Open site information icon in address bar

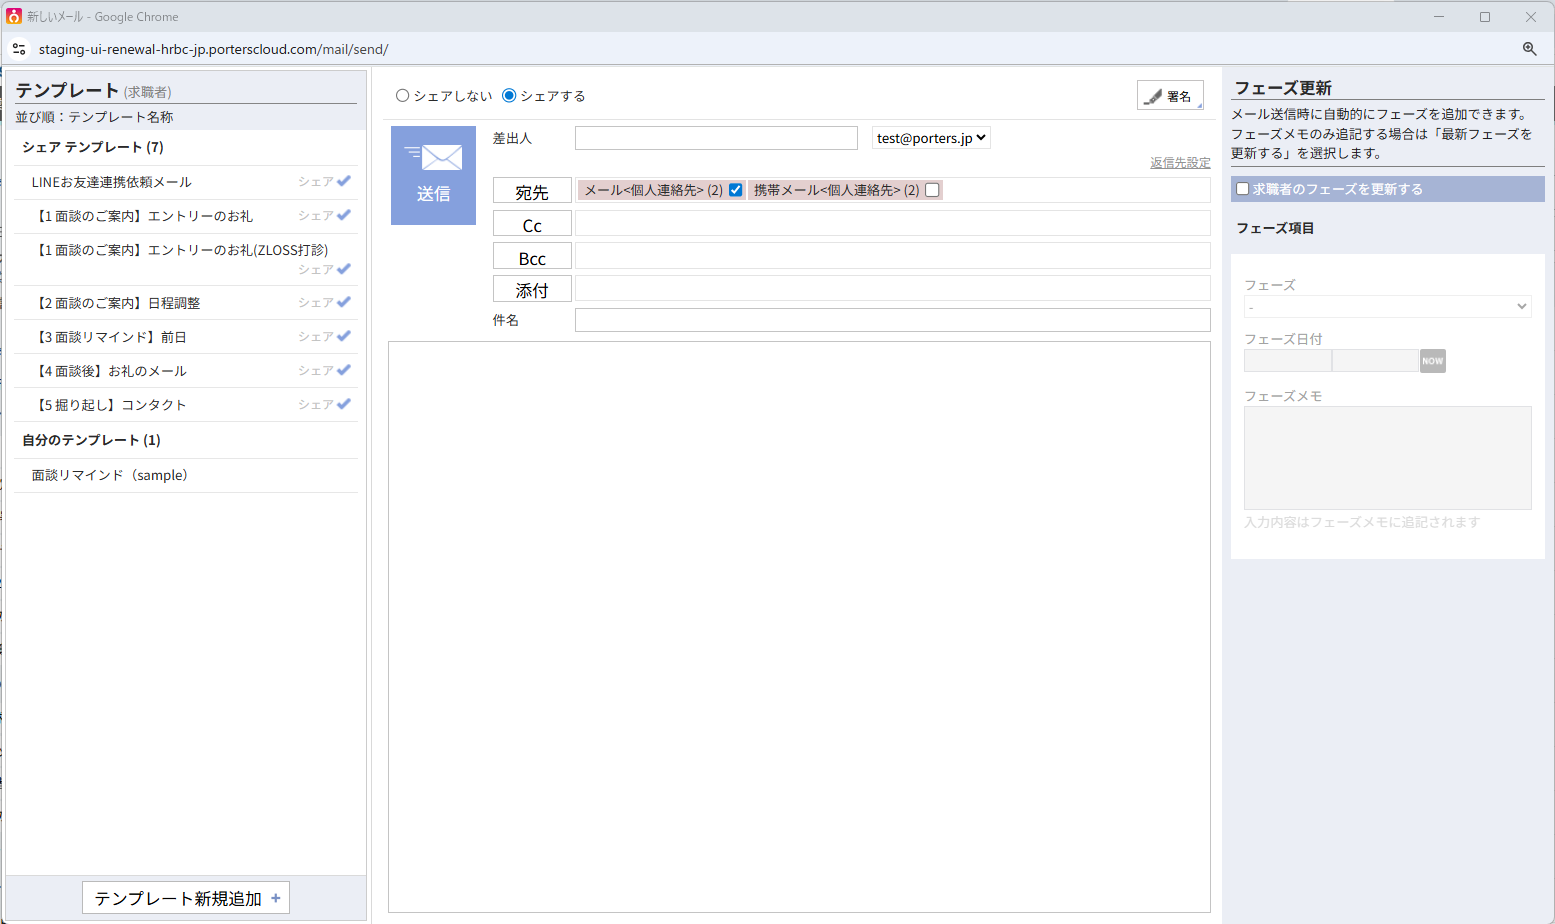(19, 49)
